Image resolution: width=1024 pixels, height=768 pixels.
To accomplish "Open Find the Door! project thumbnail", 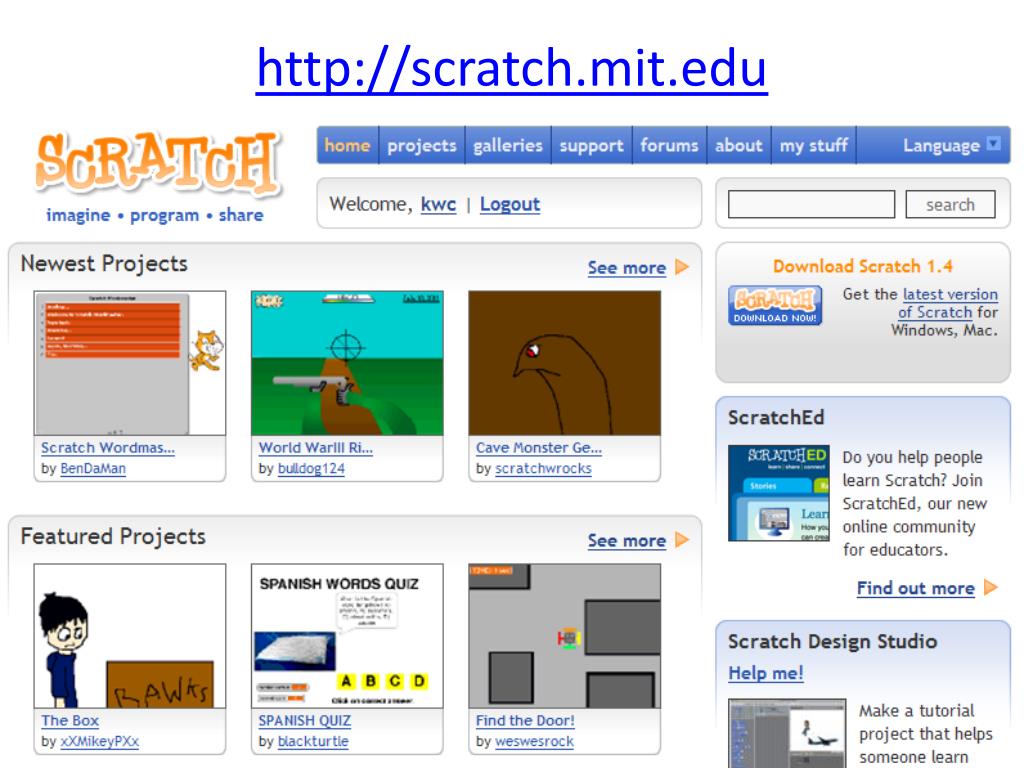I will tap(565, 636).
